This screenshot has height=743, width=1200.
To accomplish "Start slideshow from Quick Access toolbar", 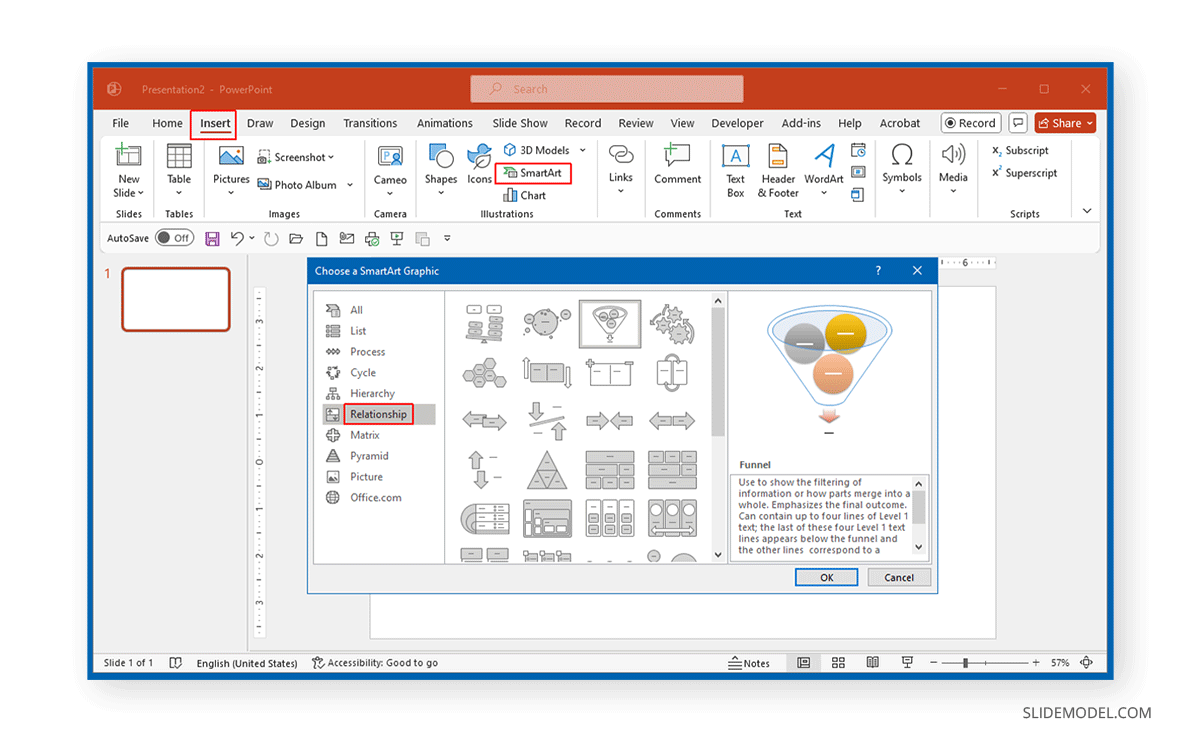I will 397,239.
